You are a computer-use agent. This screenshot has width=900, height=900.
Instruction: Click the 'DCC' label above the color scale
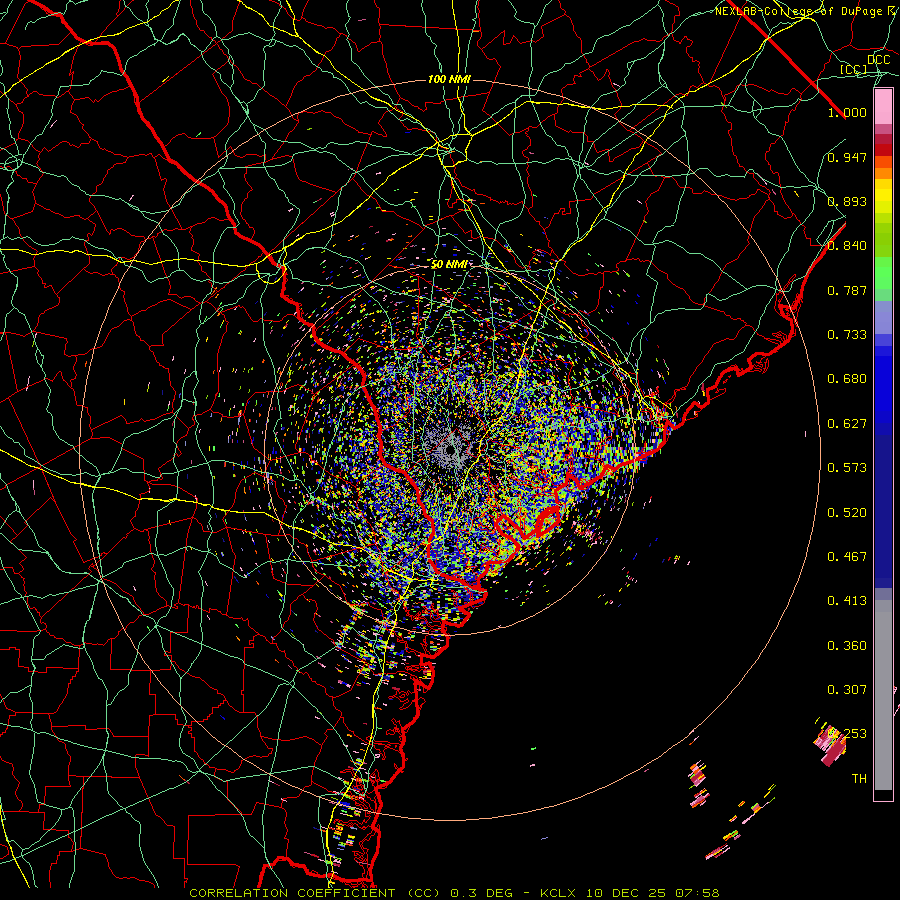tap(878, 60)
